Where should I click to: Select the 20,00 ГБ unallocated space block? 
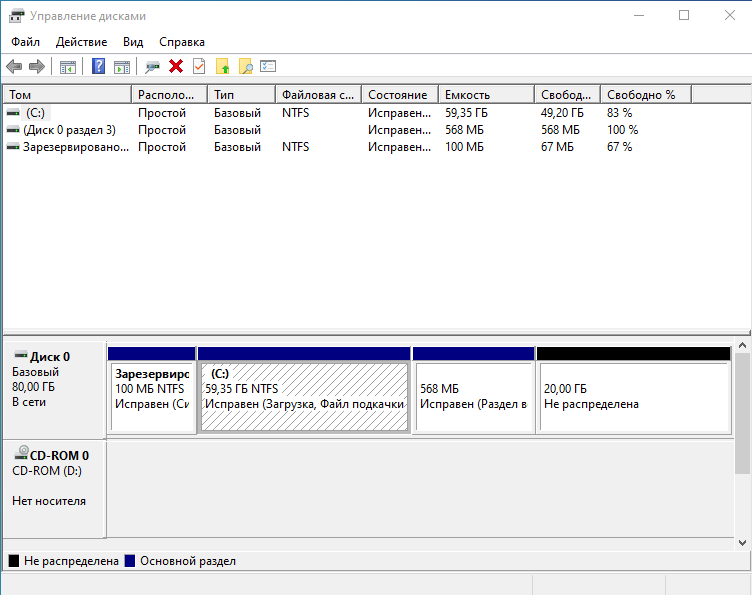[x=634, y=397]
